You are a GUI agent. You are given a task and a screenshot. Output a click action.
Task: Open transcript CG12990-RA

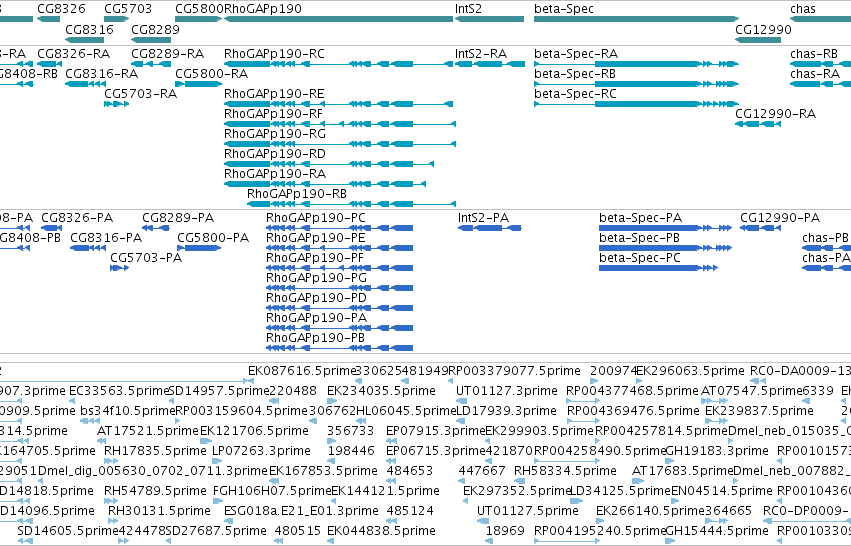(x=775, y=114)
